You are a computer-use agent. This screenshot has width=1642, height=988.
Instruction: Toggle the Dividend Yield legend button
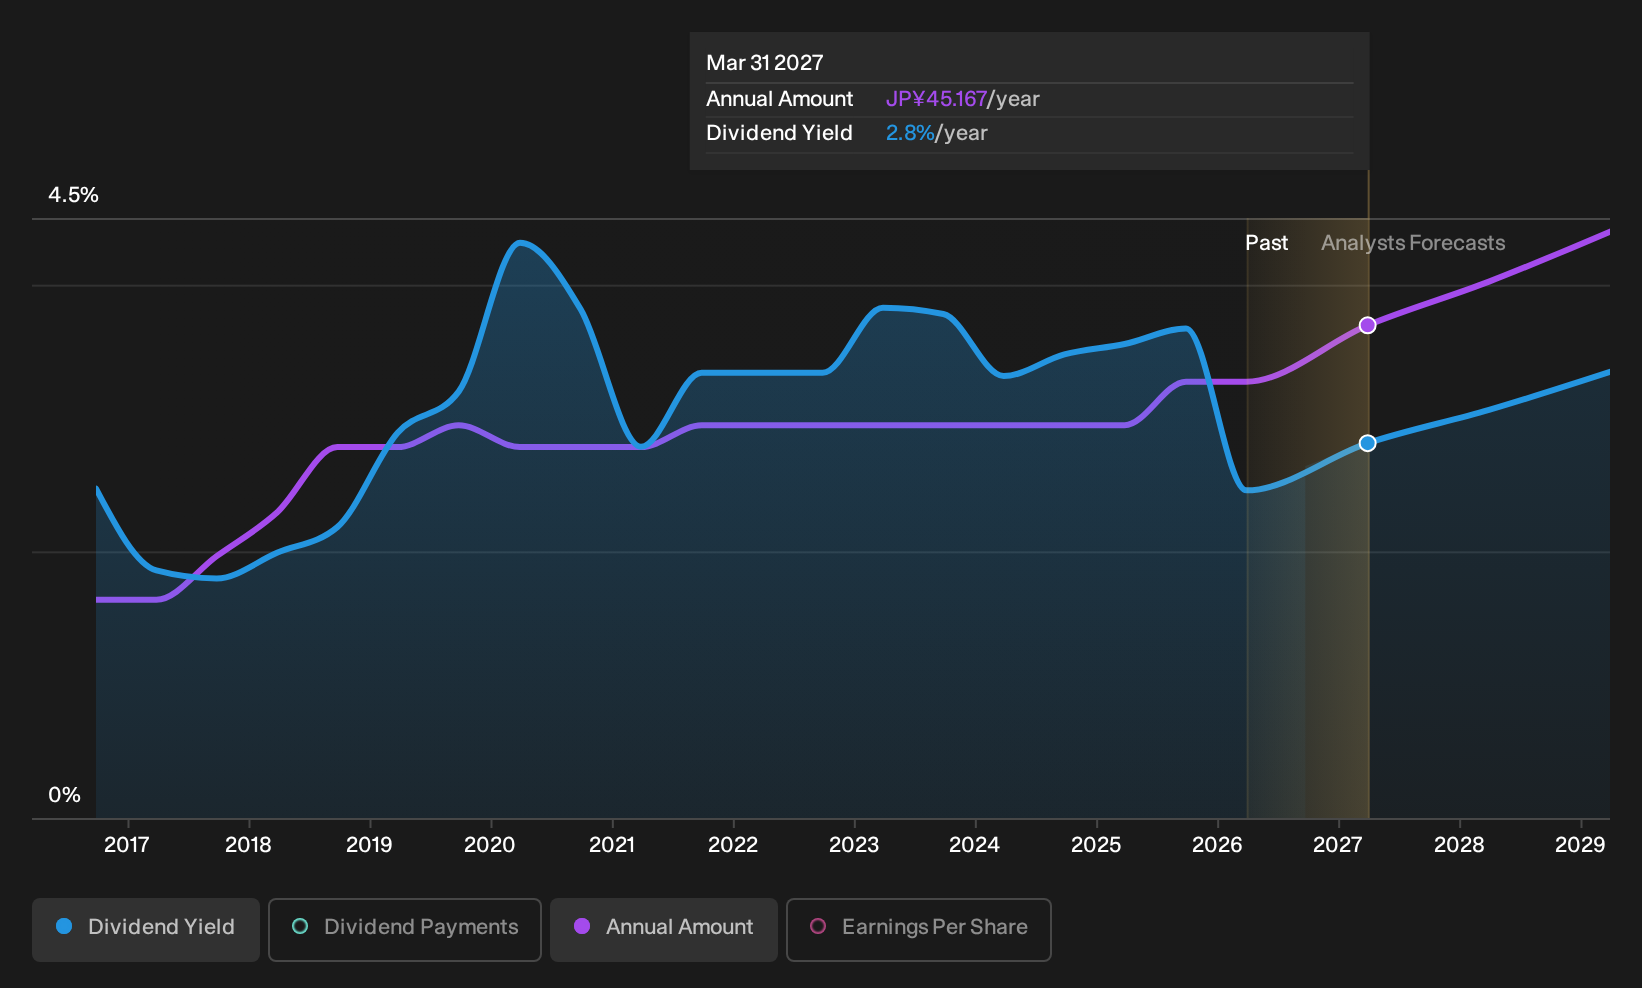(x=146, y=930)
